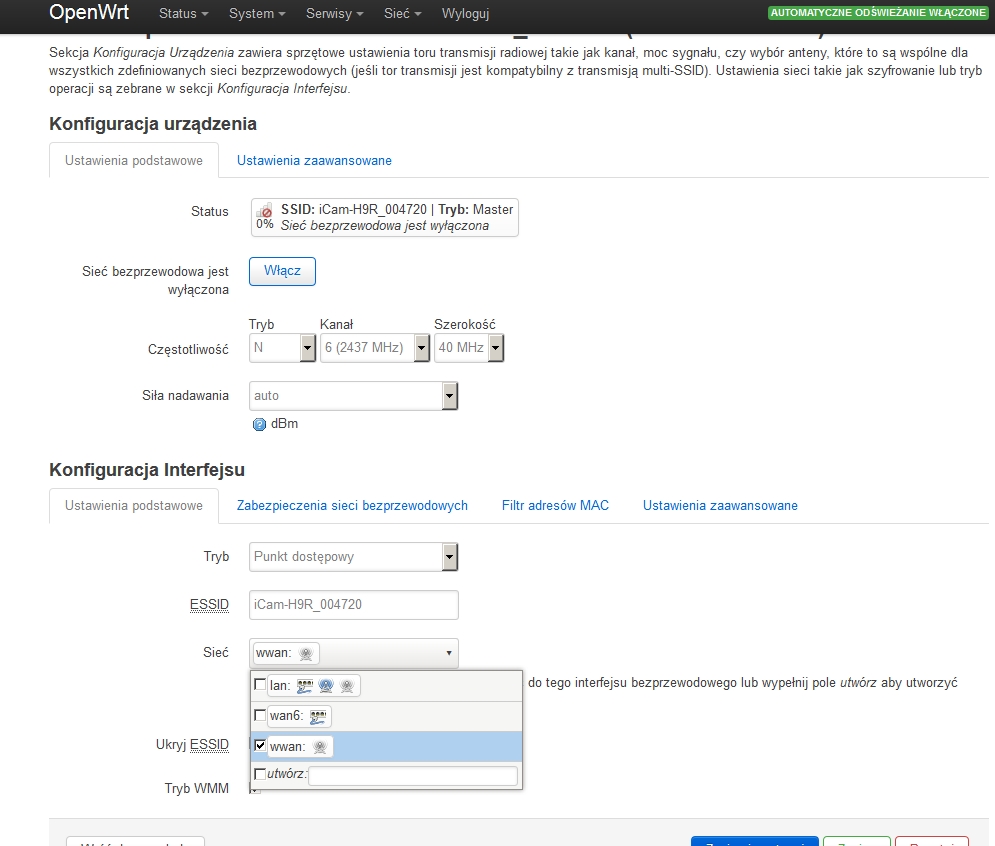Viewport: 995px width, 846px height.
Task: Click the gray wireless icon in lan row
Action: (346, 685)
